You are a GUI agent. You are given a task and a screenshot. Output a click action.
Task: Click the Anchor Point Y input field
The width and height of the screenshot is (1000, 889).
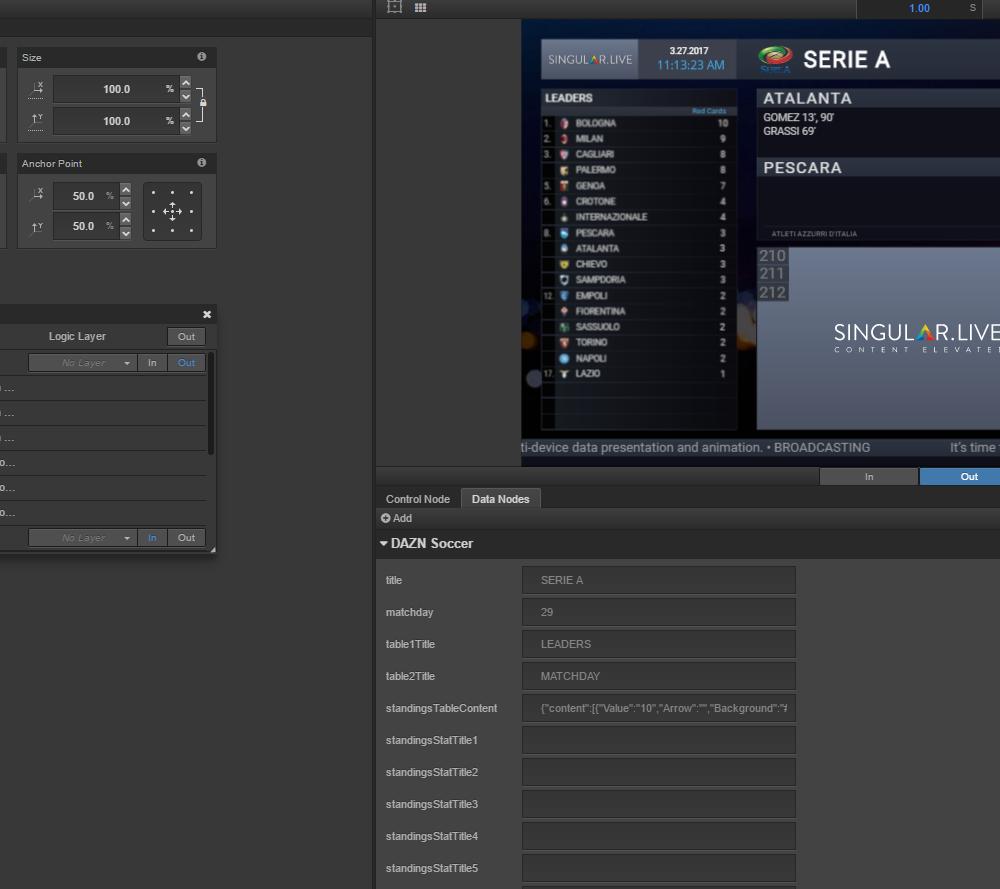[86, 226]
